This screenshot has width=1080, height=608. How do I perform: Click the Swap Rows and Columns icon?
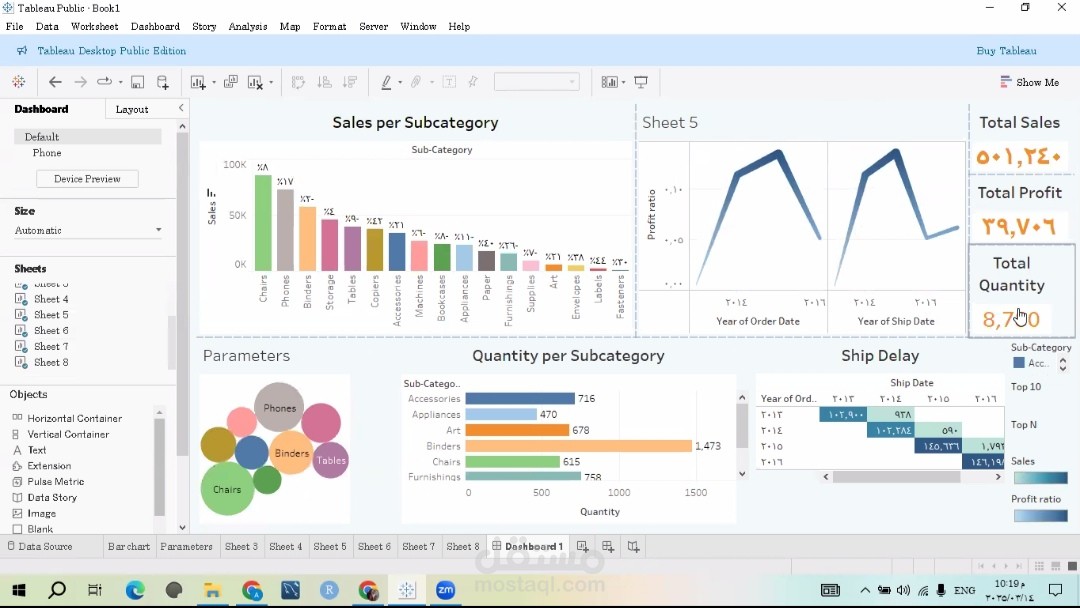298,82
